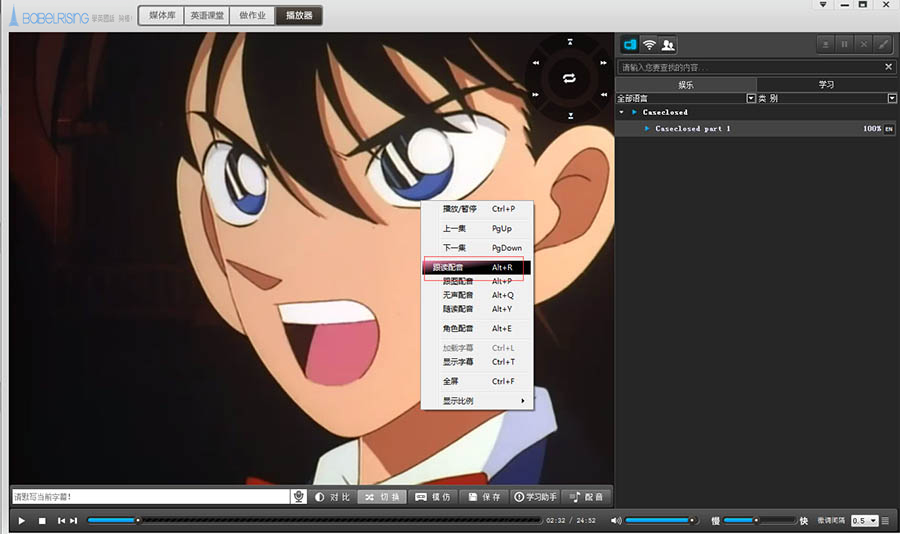Screen dimensions: 900x534
Task: Open the 全部语言 language dropdown
Action: [751, 98]
